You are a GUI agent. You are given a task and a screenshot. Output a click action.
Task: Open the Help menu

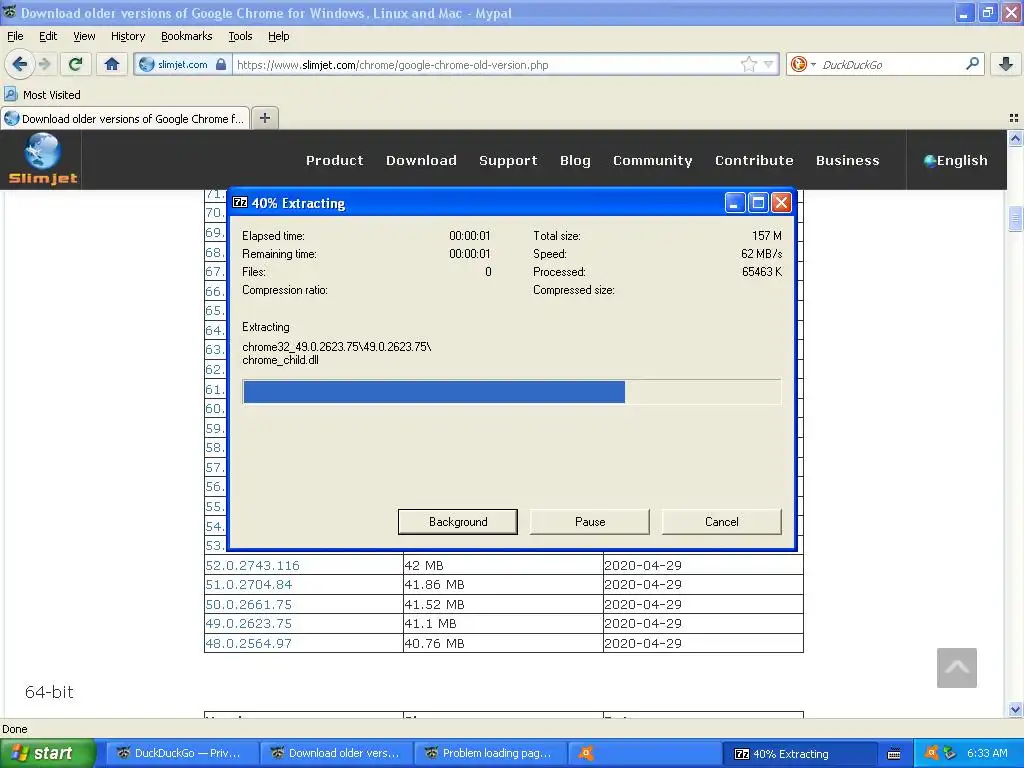tap(278, 36)
